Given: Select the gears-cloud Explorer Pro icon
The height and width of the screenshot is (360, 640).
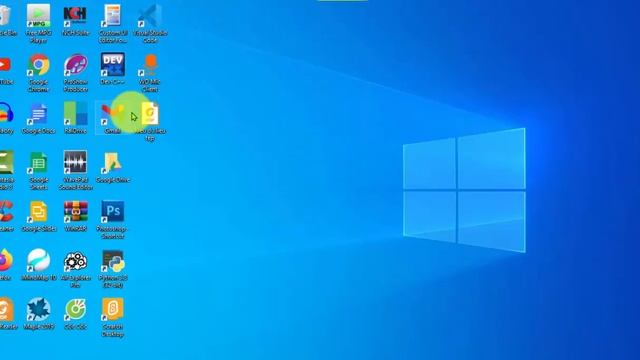Looking at the screenshot, I should click(75, 261).
